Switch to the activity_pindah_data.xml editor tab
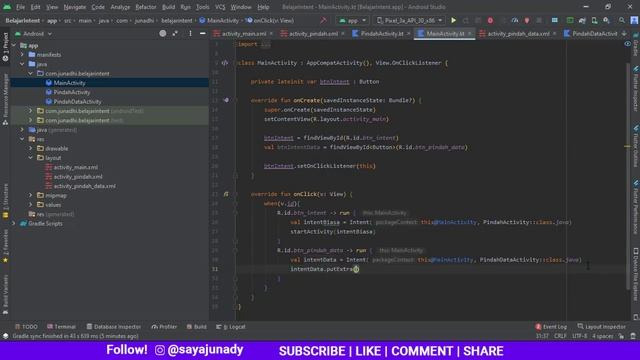 [x=518, y=34]
